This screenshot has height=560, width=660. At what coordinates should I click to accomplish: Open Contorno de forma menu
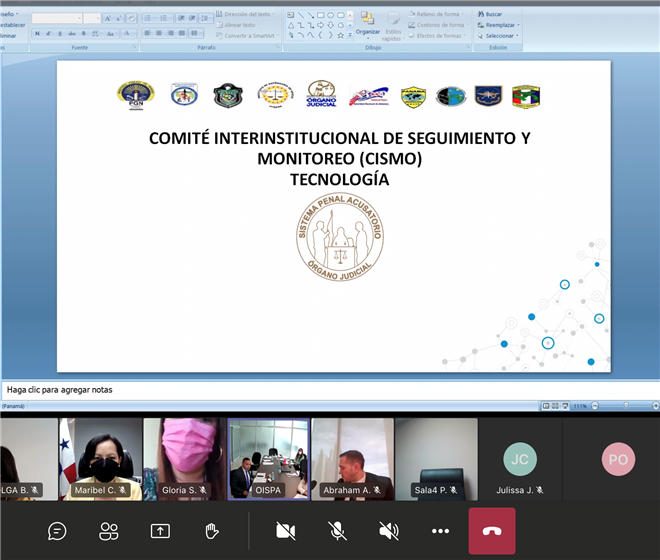(438, 25)
